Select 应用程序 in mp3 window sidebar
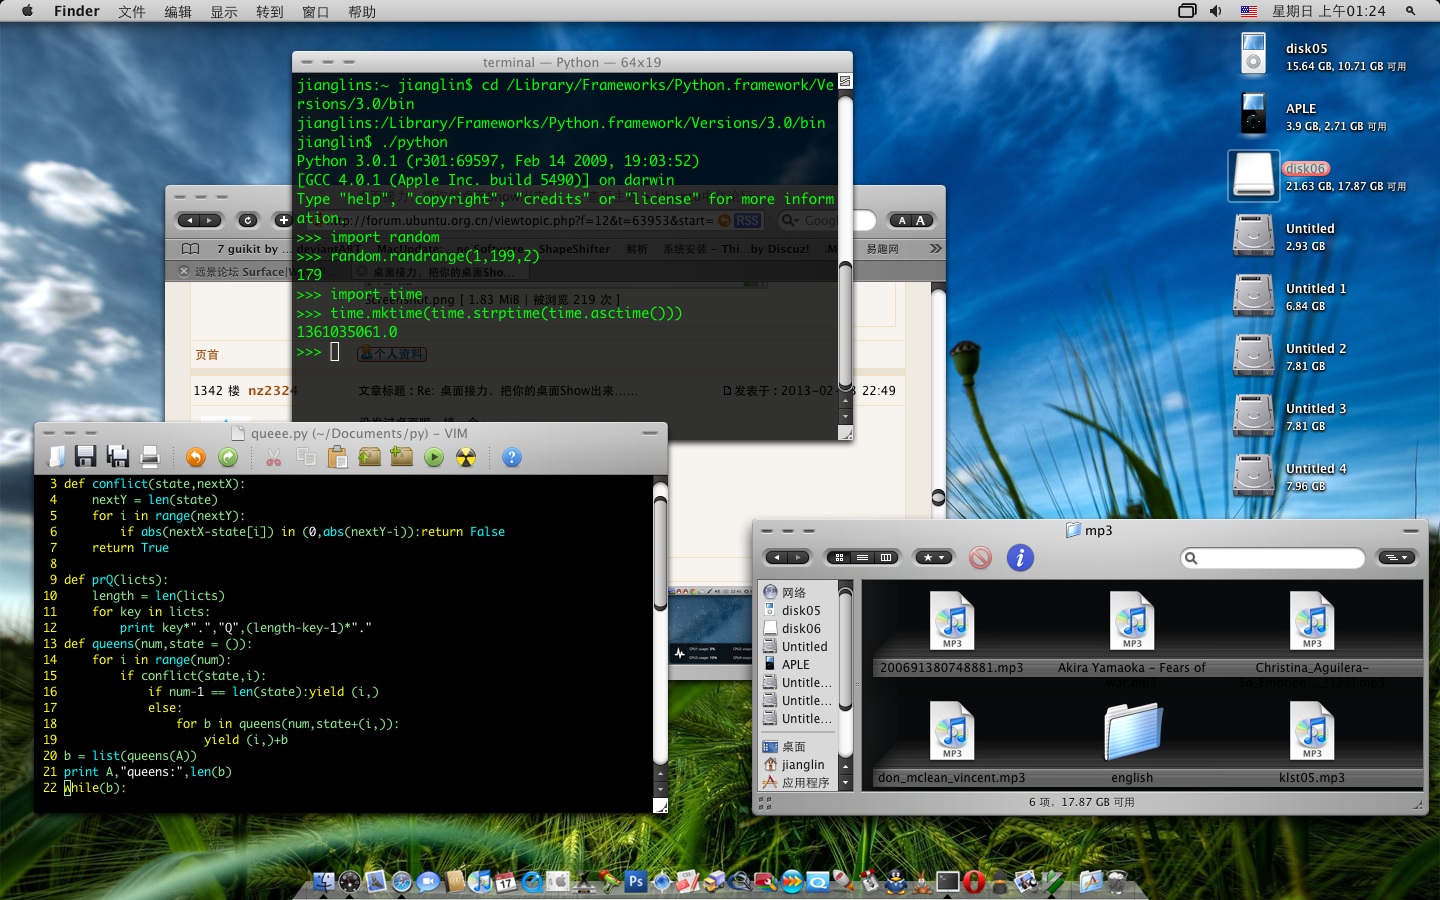 [806, 783]
